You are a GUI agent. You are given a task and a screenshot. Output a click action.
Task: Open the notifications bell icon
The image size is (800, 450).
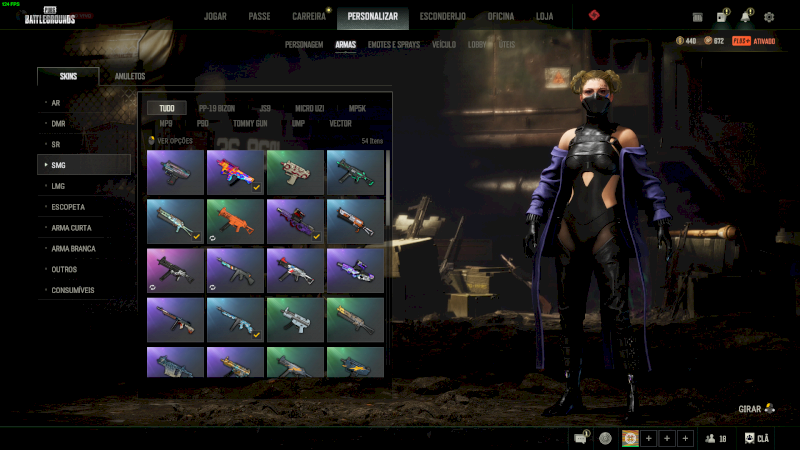coord(746,16)
